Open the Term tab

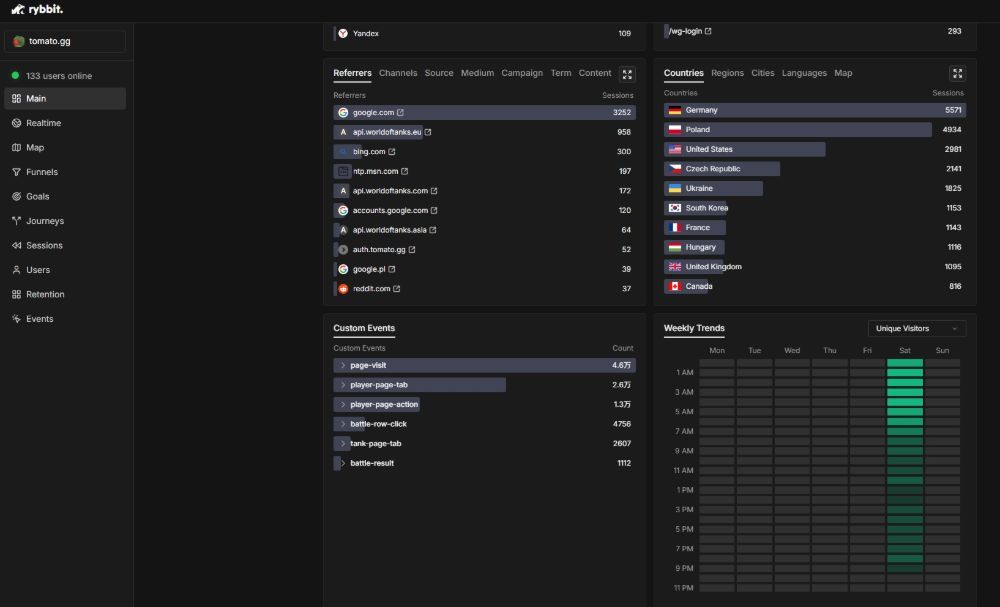561,73
